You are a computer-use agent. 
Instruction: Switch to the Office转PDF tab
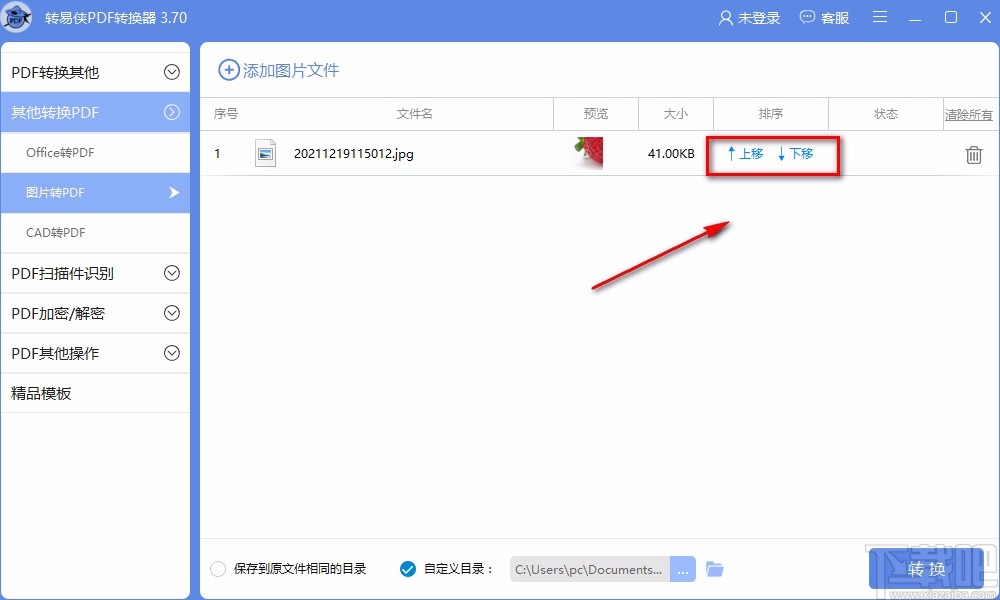click(95, 152)
